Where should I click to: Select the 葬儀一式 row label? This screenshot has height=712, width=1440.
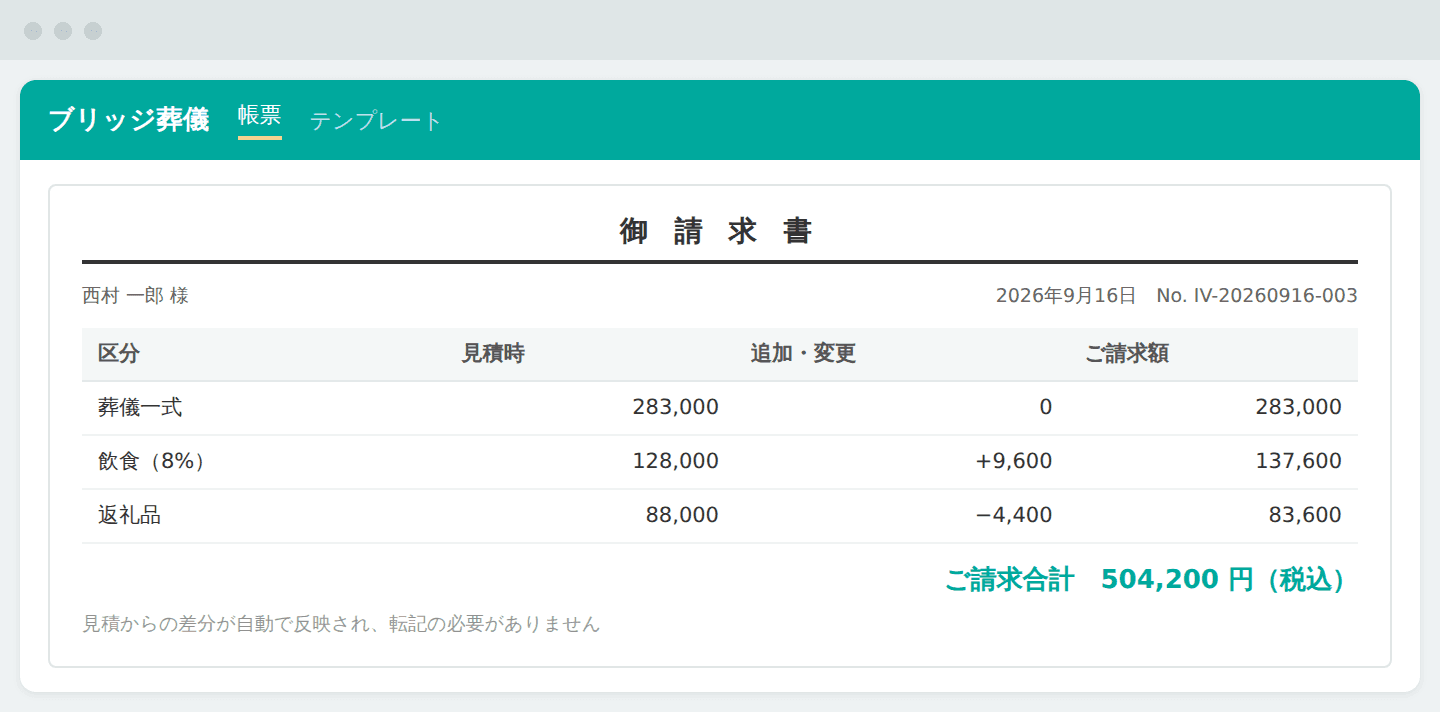(140, 407)
